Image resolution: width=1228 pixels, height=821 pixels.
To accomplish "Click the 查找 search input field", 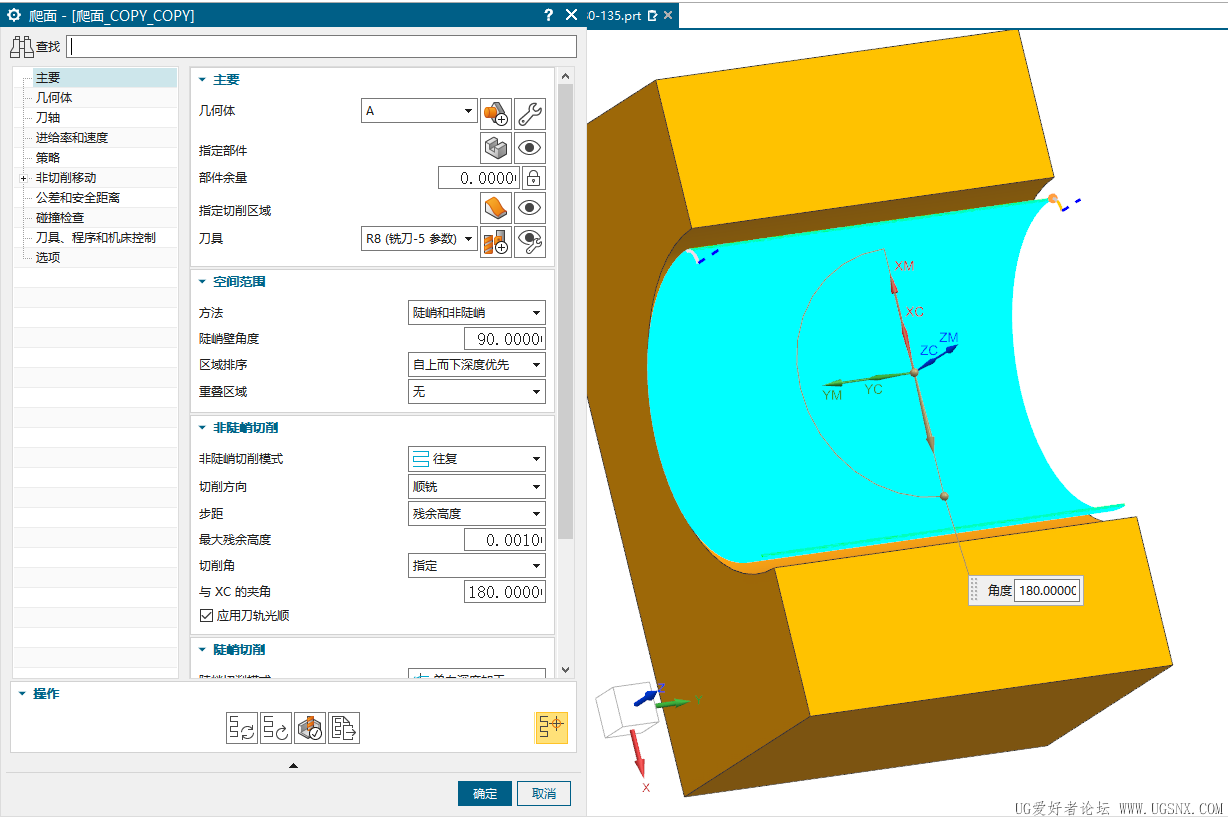I will 321,46.
